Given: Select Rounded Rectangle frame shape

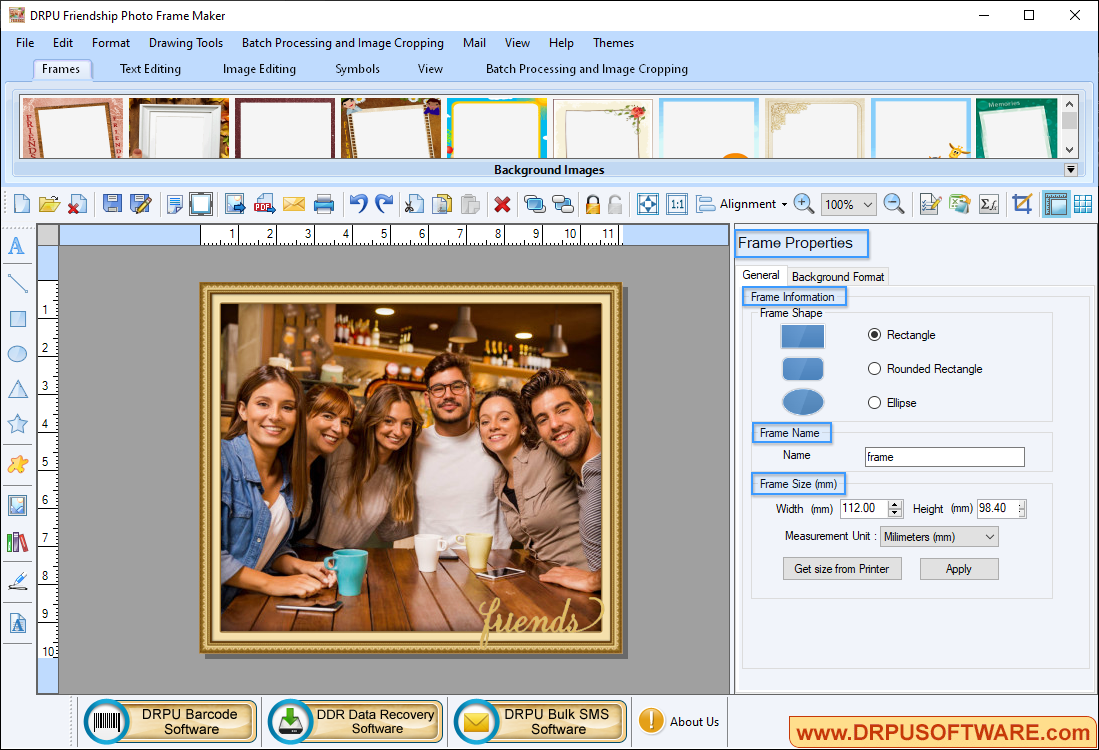Looking at the screenshot, I should click(x=874, y=368).
